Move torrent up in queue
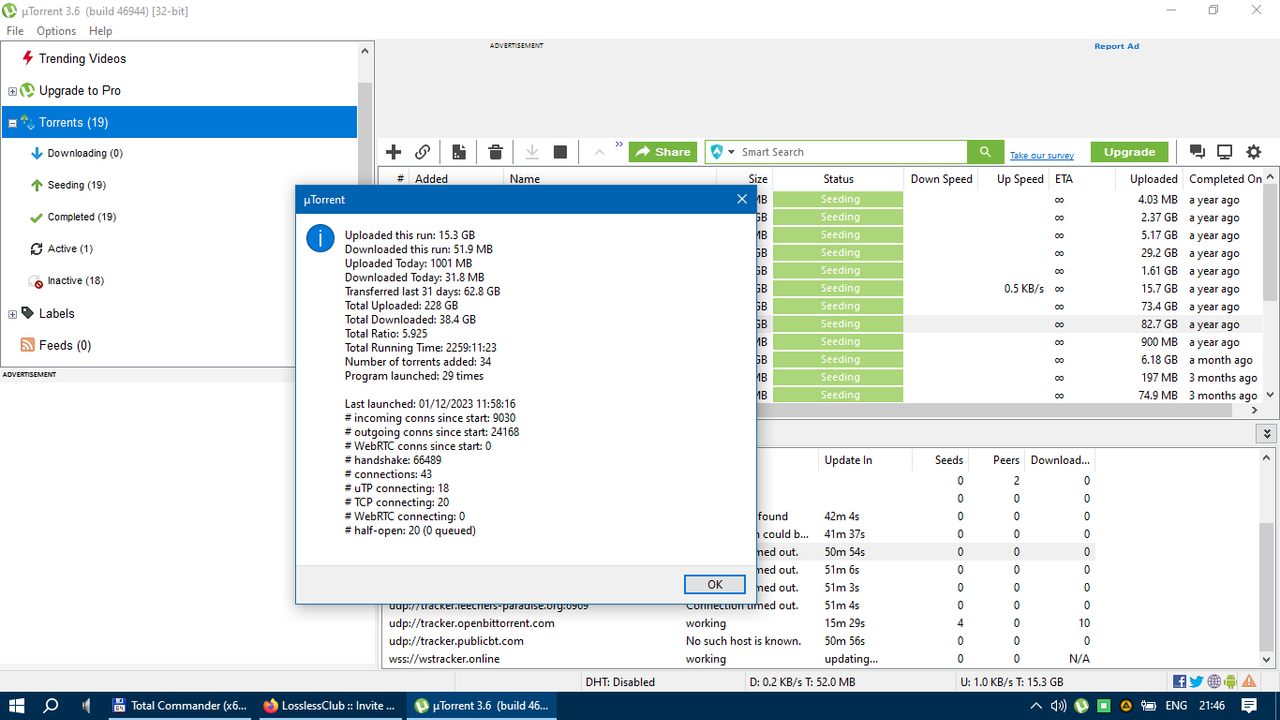1280x720 pixels. (599, 152)
